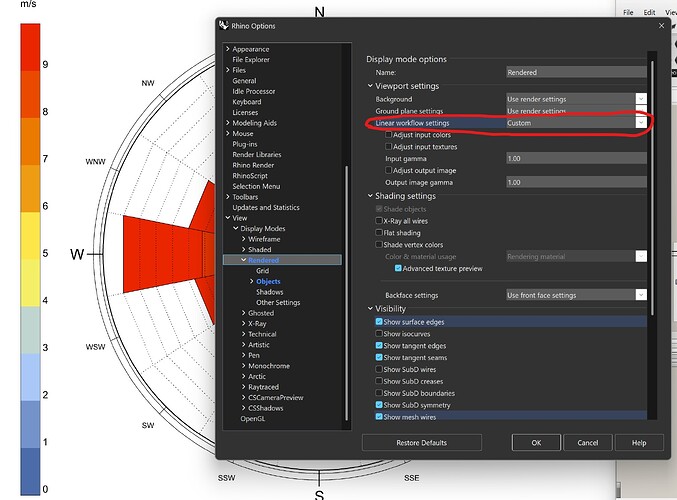This screenshot has width=677, height=500.
Task: Select Updates and Statistics page
Action: point(266,207)
